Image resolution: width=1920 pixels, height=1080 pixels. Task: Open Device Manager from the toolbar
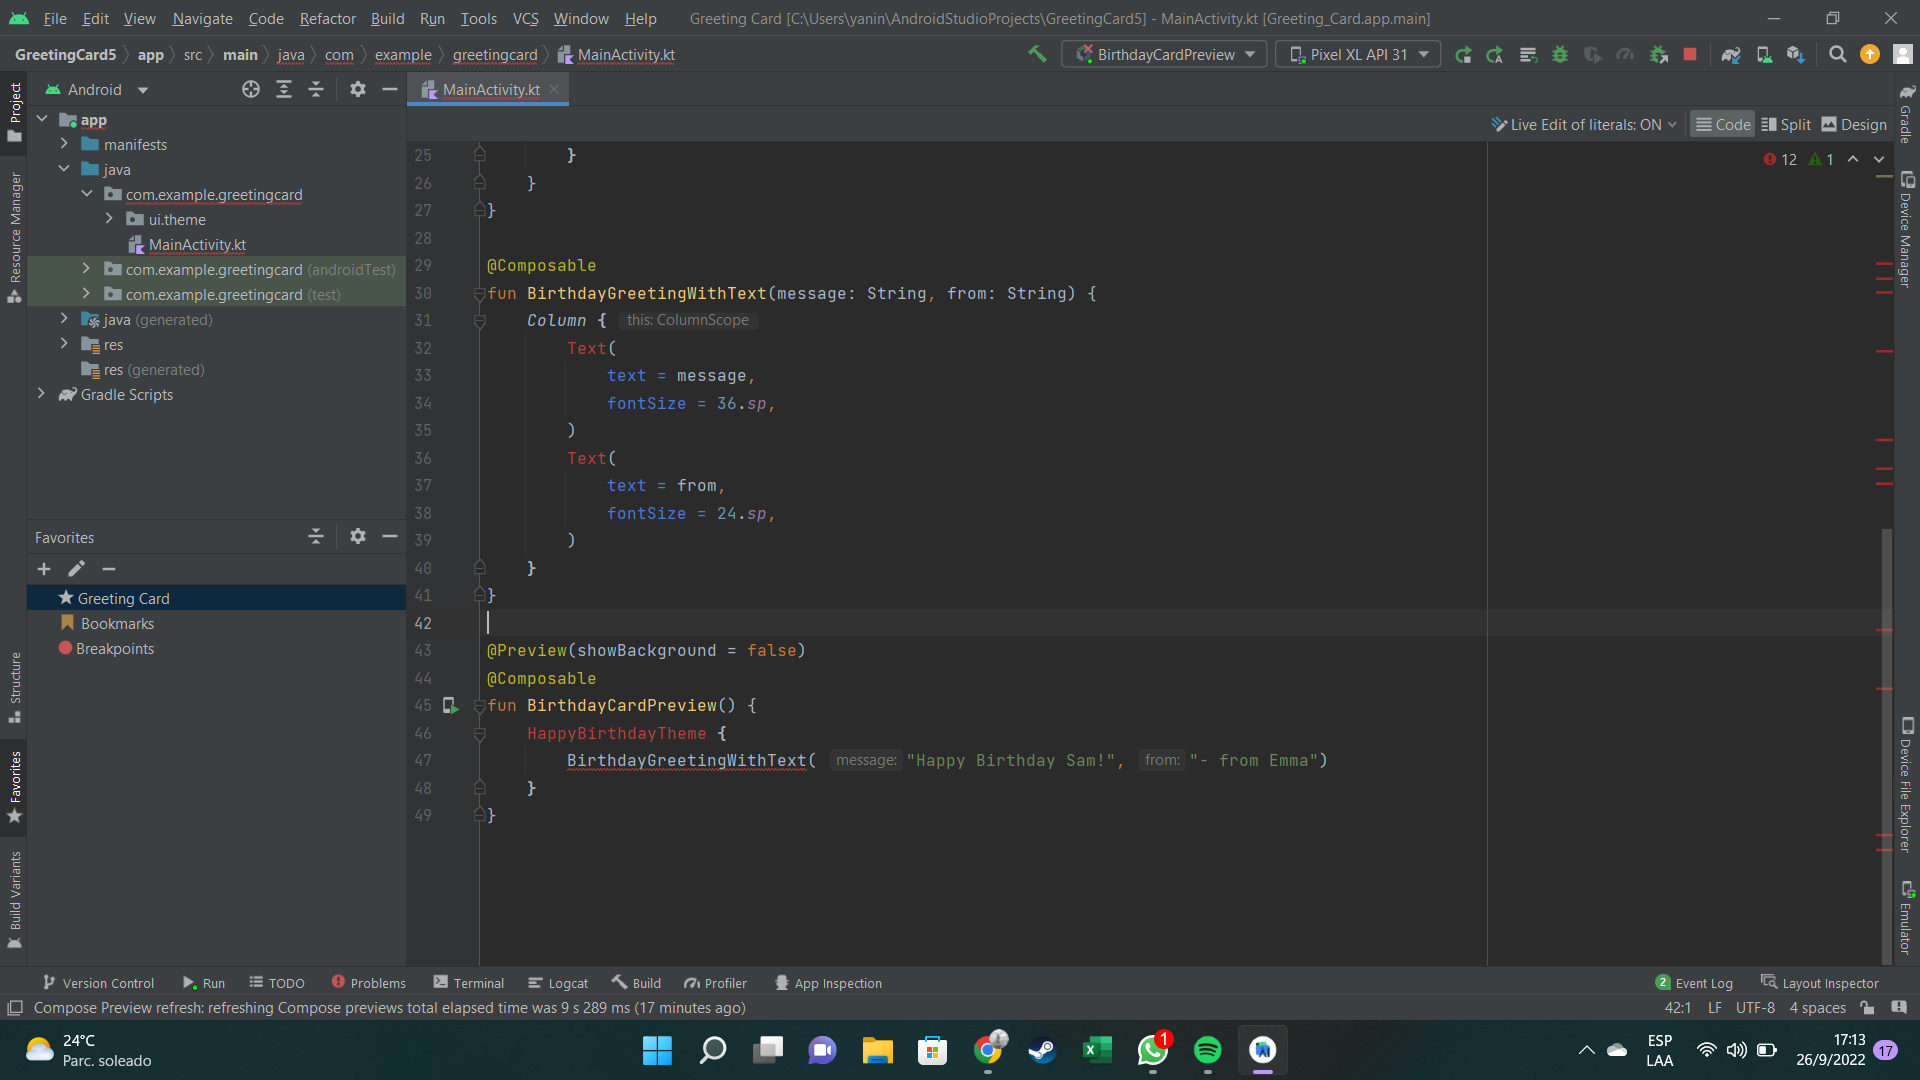click(x=1764, y=54)
